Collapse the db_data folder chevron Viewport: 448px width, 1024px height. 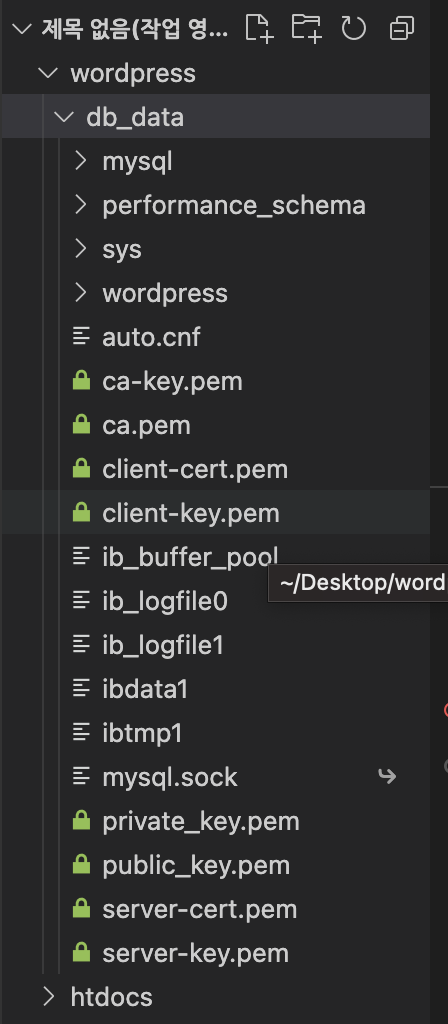(x=64, y=117)
